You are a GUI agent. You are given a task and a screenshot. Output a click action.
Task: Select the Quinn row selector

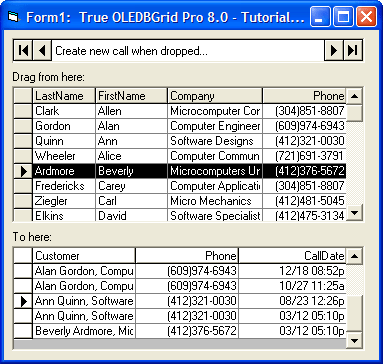23,141
